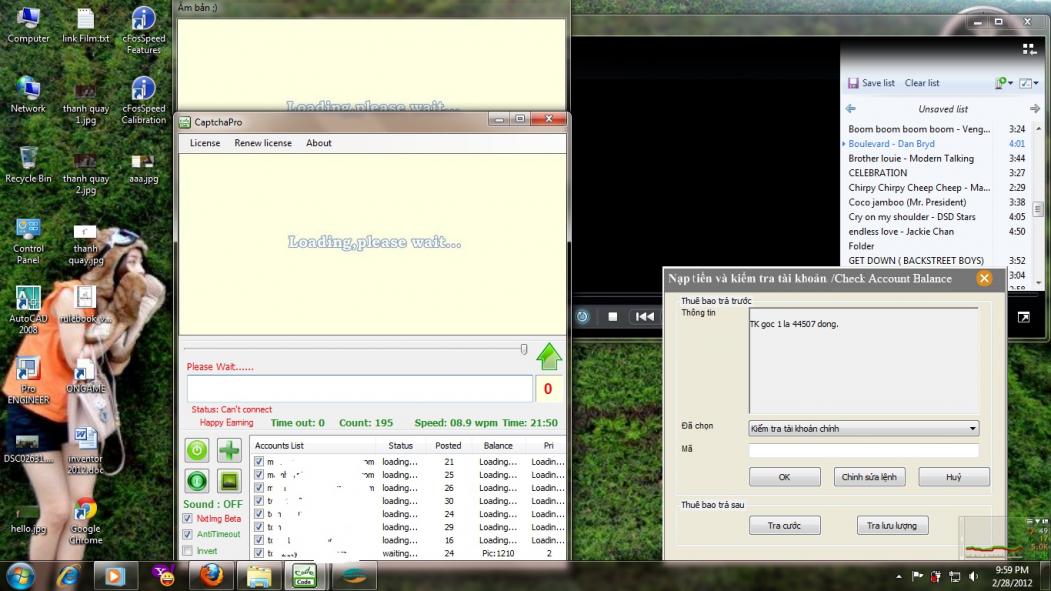1051x591 pixels.
Task: Click the forward arrow beside Unsaved list
Action: [1034, 109]
